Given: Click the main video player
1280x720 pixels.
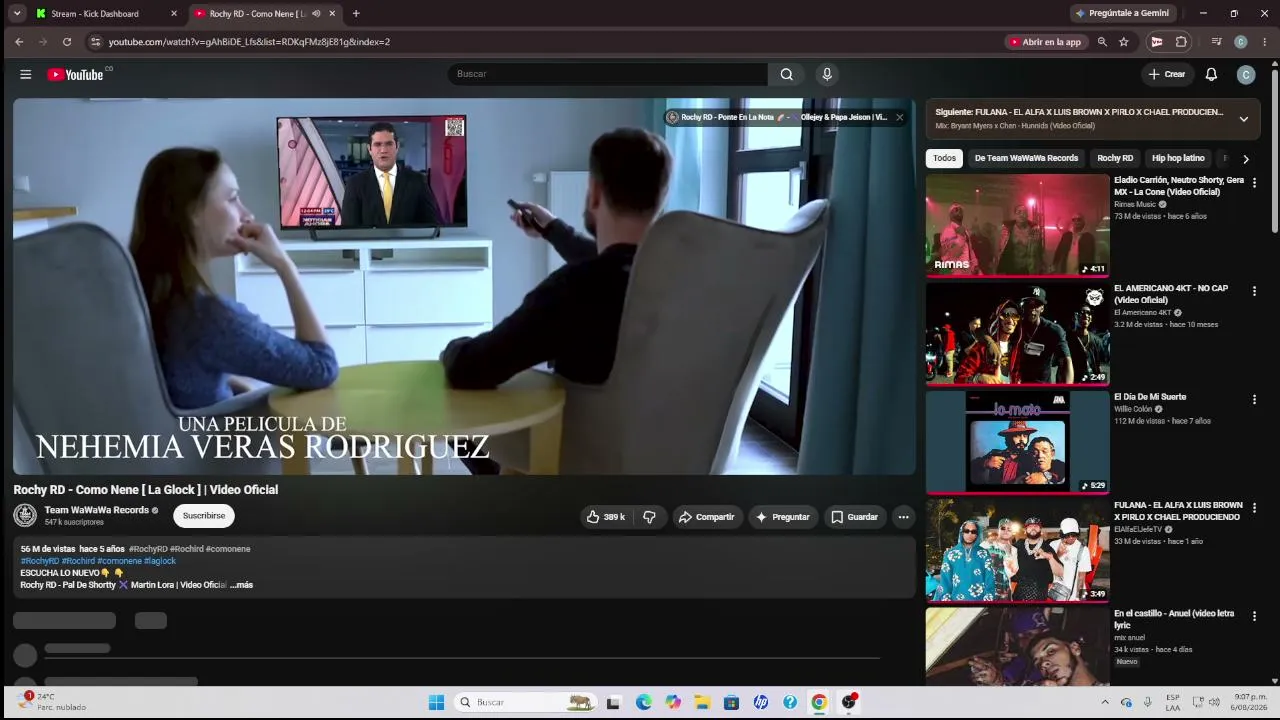Looking at the screenshot, I should pos(464,286).
